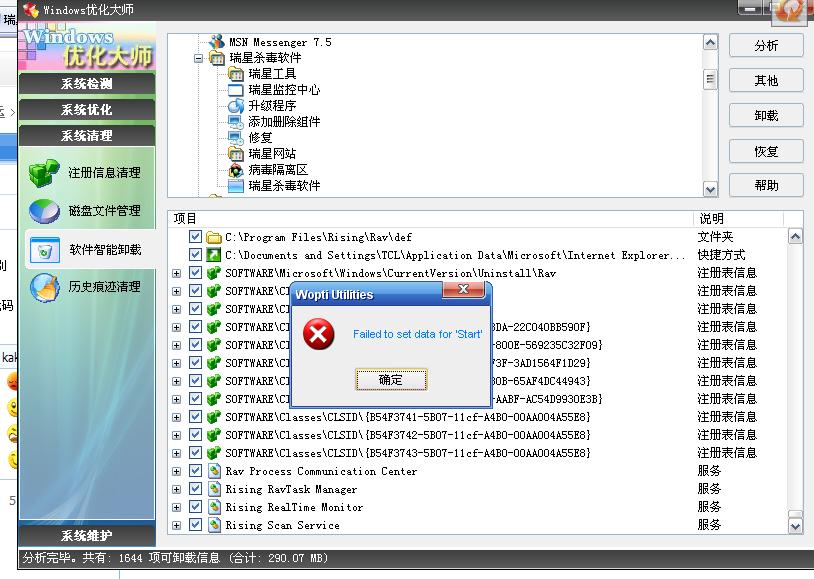The width and height of the screenshot is (814, 579).
Task: Click software tree scrollbar down arrow
Action: click(x=710, y=190)
